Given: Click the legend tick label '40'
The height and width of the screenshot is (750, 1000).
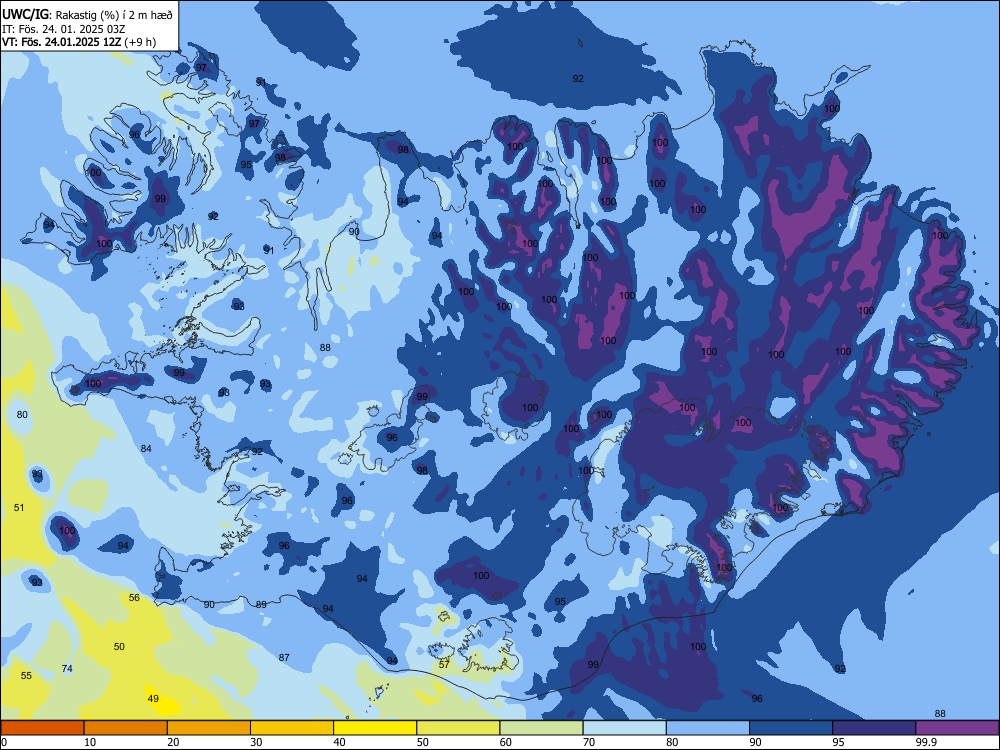Looking at the screenshot, I should pyautogui.click(x=339, y=742).
